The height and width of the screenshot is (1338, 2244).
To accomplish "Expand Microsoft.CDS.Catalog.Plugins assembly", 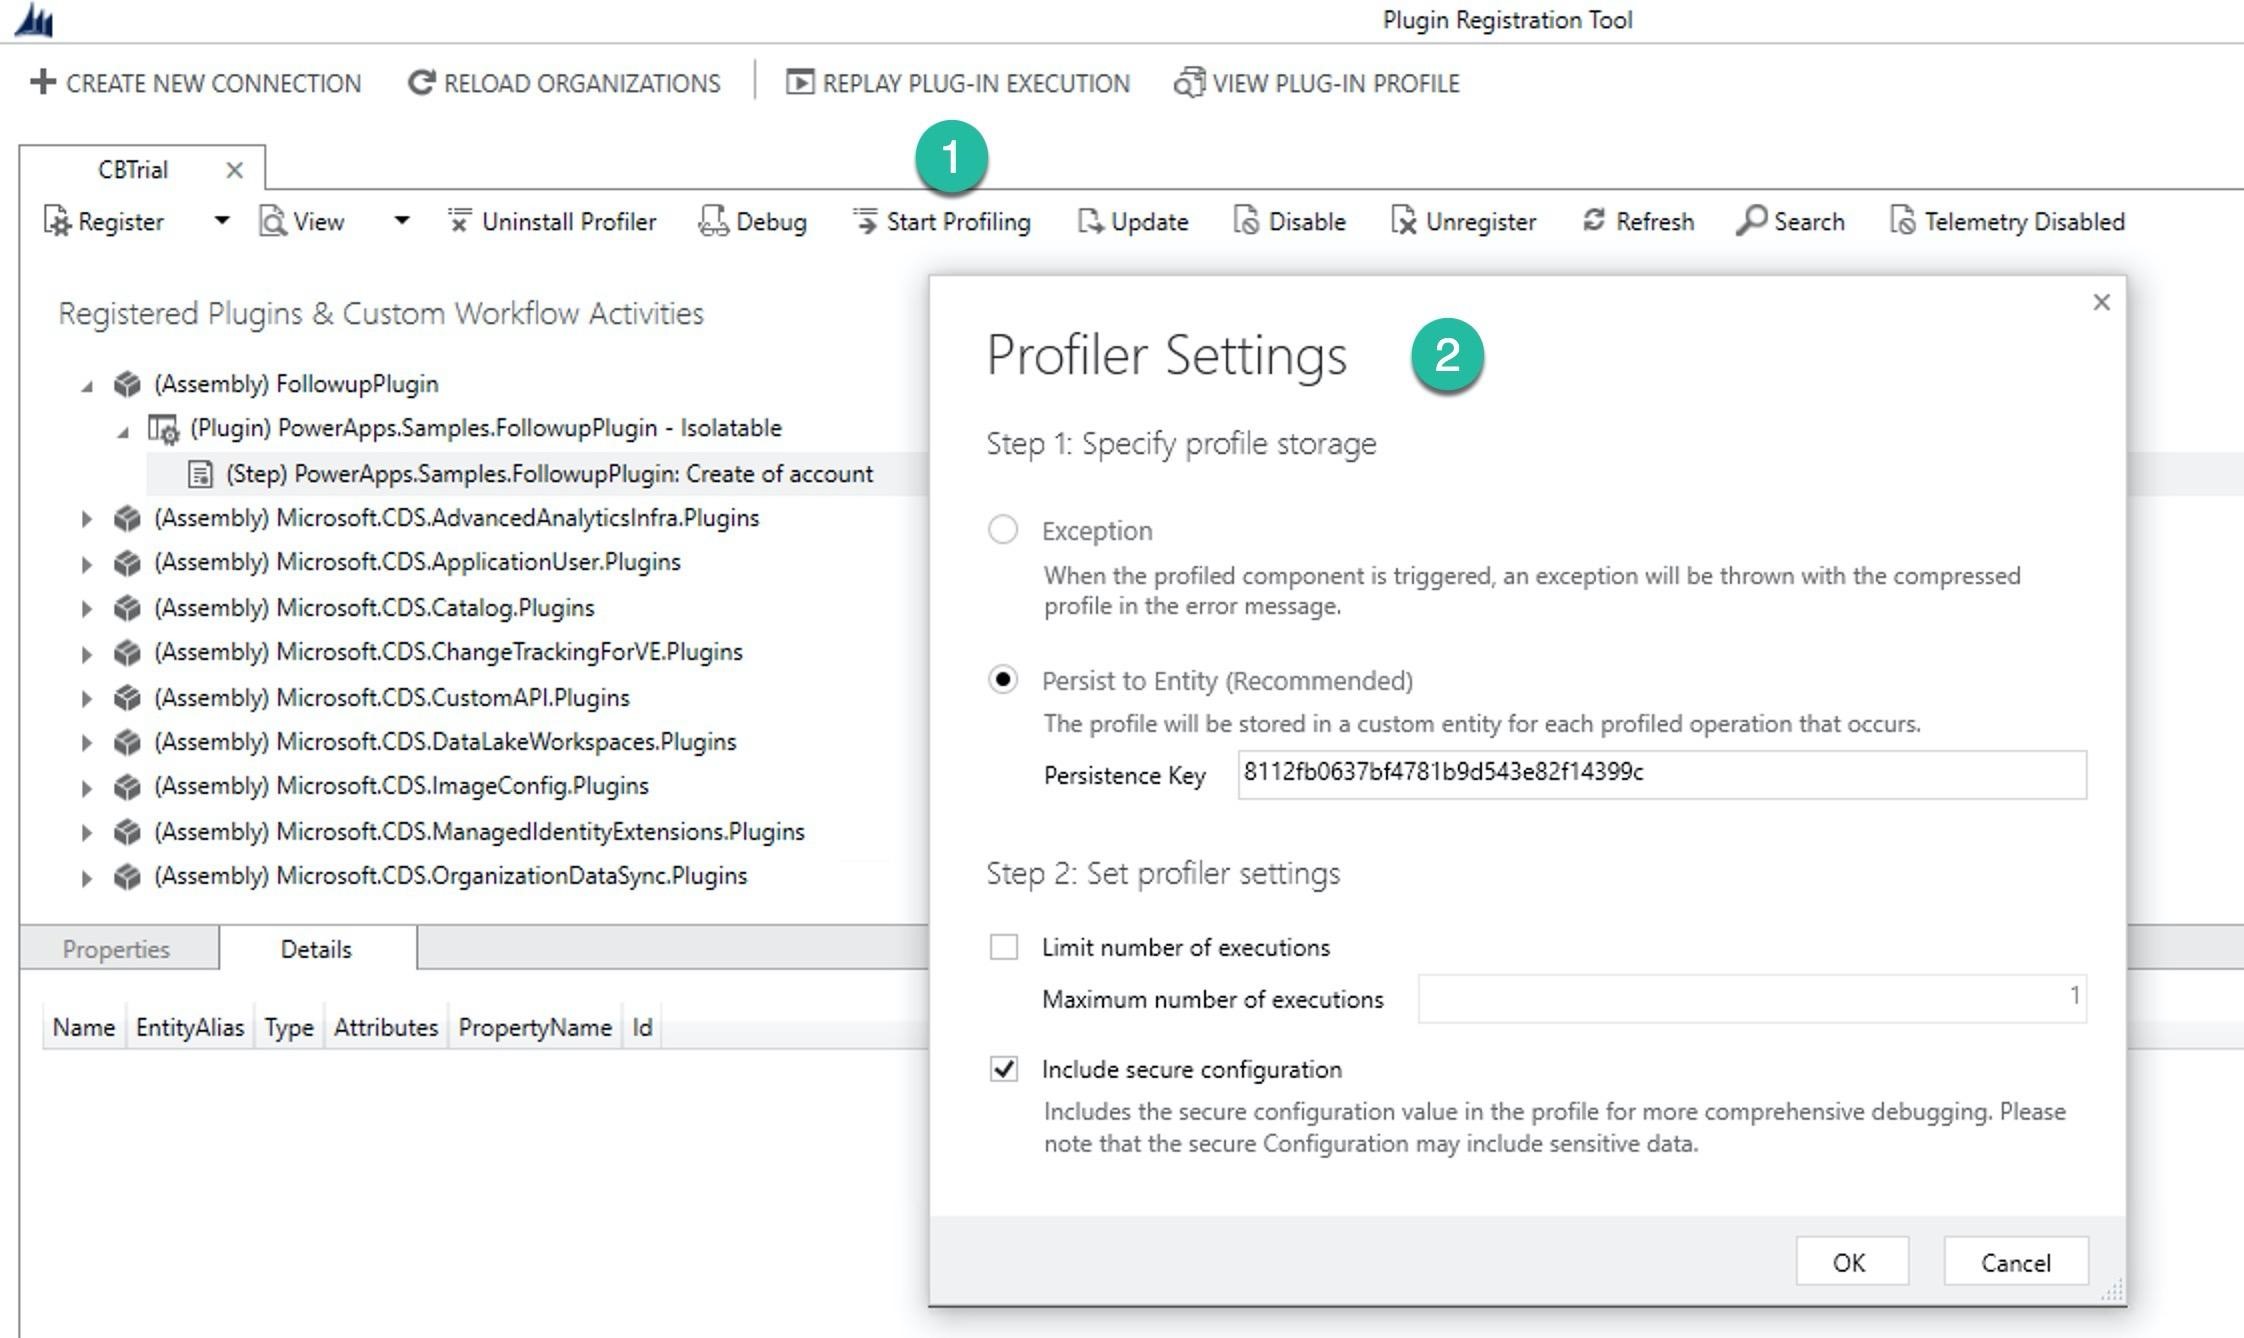I will (x=87, y=609).
